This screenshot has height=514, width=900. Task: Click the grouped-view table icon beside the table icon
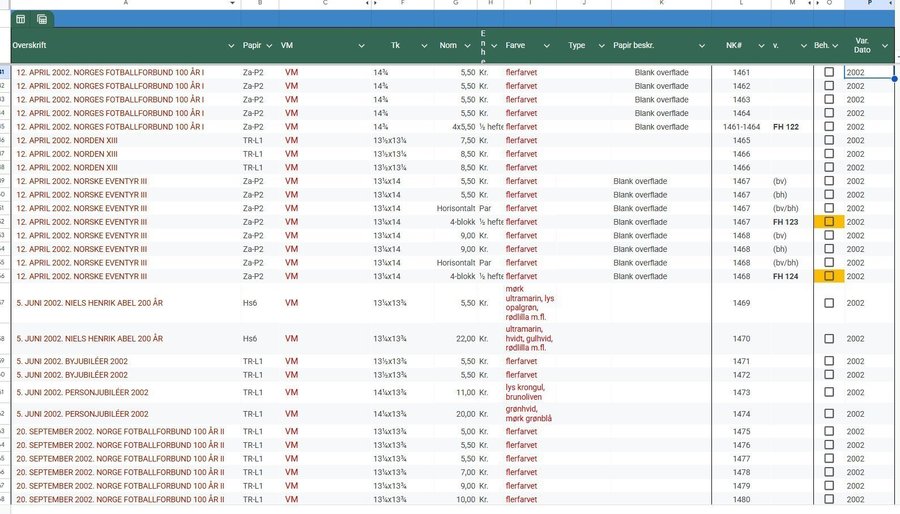click(x=42, y=19)
